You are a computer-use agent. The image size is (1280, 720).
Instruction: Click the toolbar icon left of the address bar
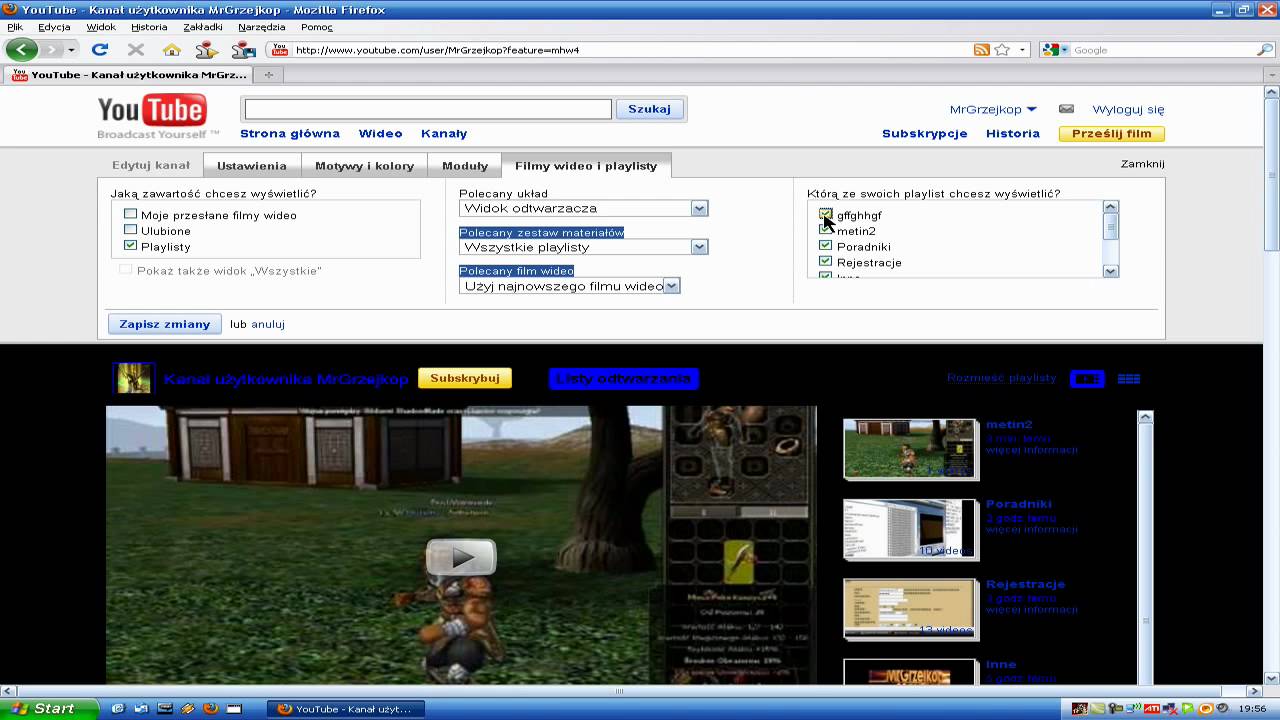[x=243, y=49]
